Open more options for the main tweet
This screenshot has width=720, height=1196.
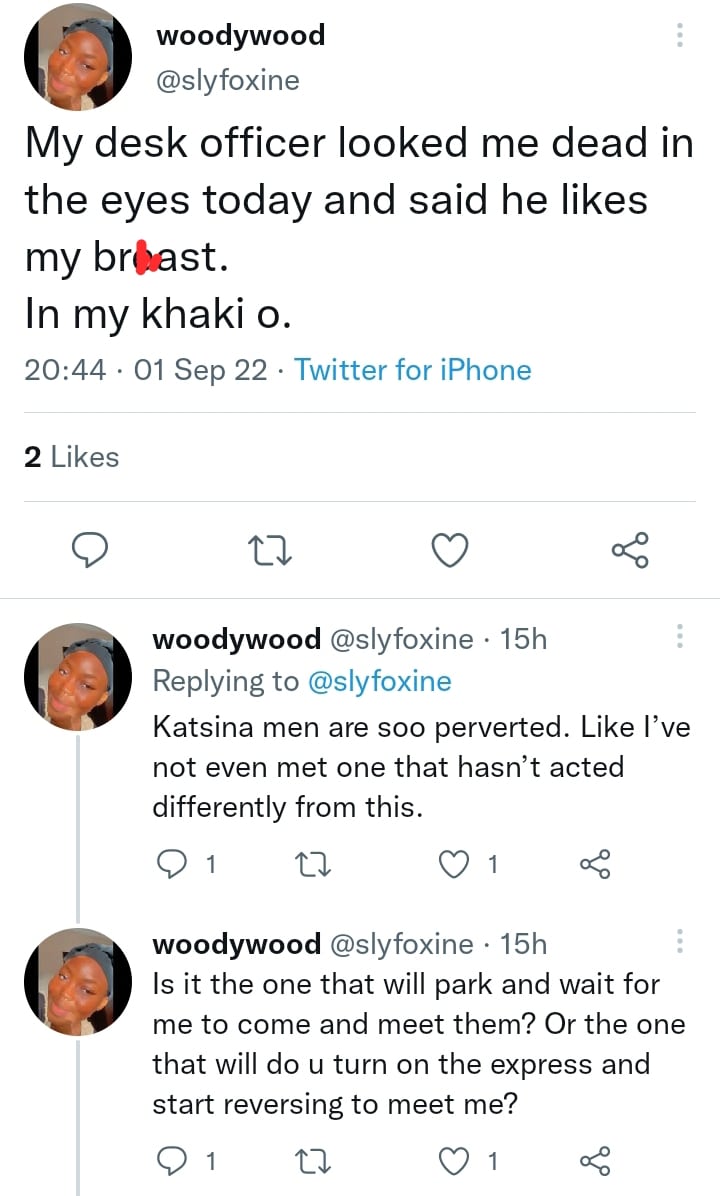click(x=680, y=37)
